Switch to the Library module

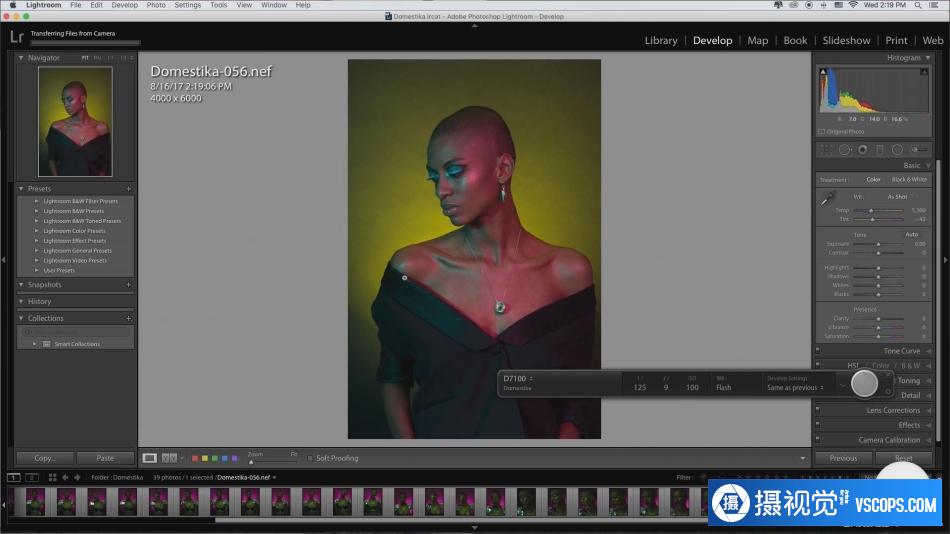660,40
